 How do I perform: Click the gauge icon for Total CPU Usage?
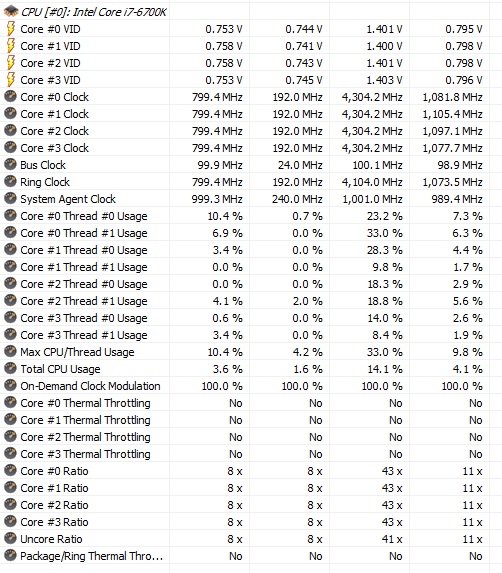[10, 368]
